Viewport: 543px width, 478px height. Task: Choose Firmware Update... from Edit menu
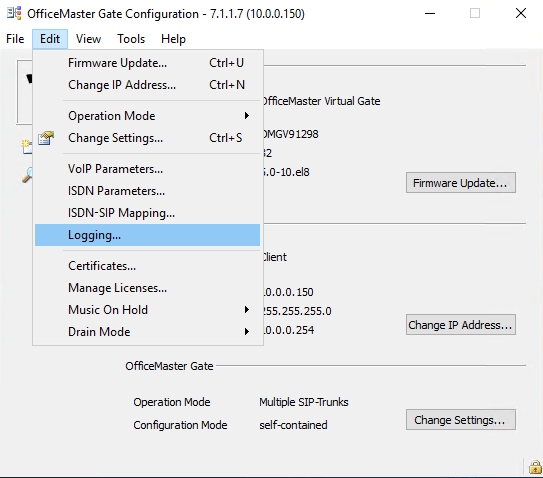click(148, 63)
